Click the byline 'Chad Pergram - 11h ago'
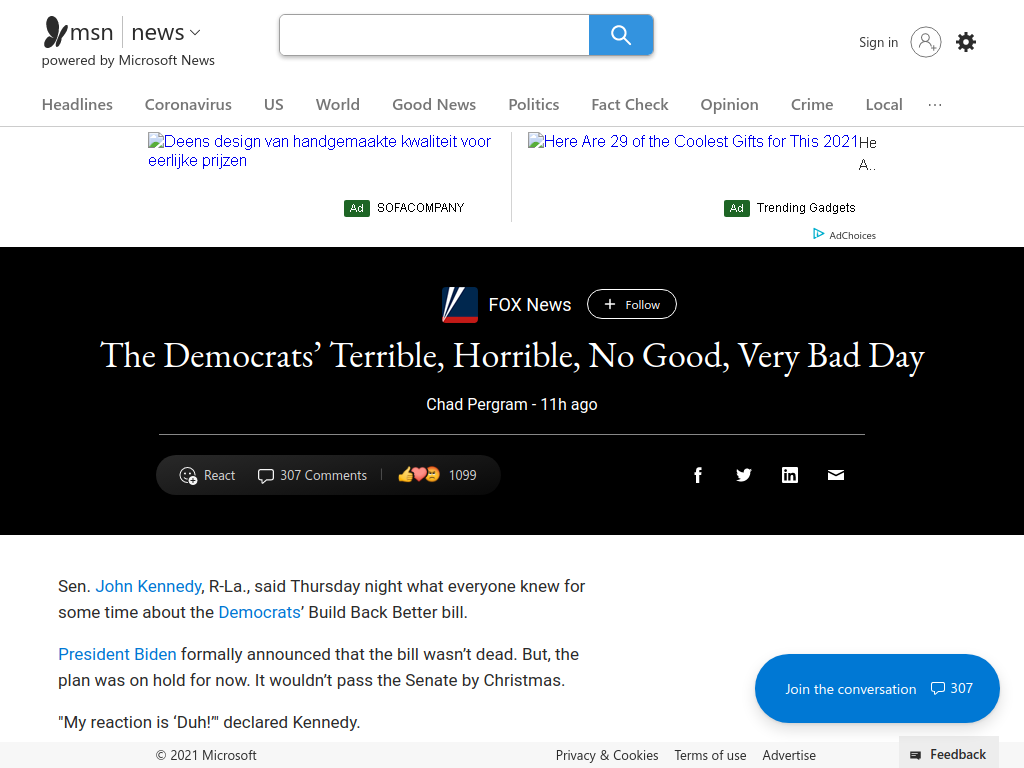The width and height of the screenshot is (1024, 768). click(x=512, y=405)
